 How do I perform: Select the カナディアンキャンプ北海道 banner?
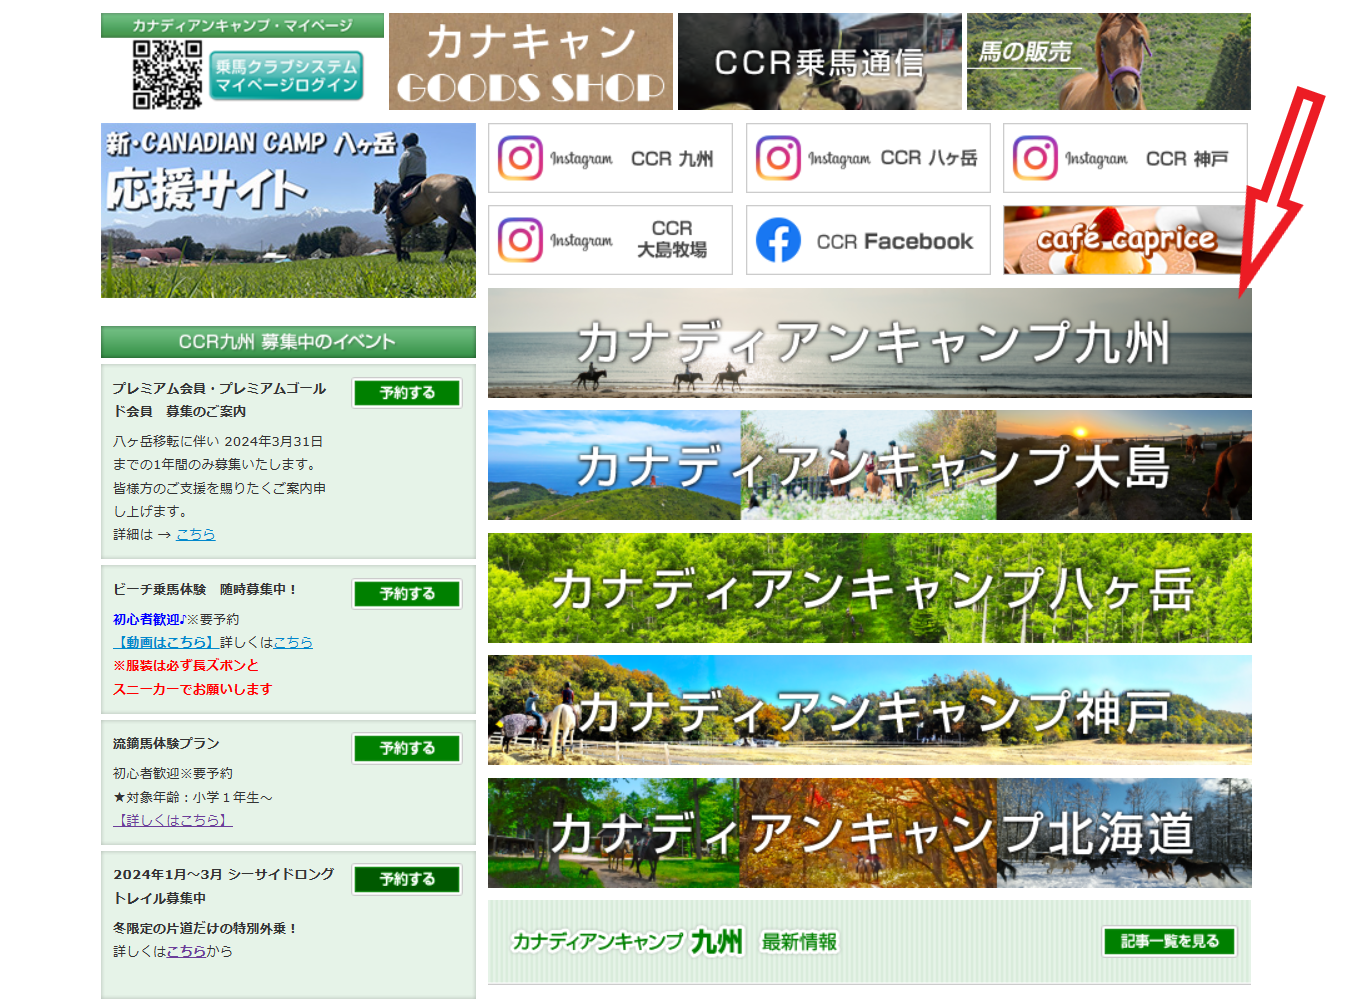point(870,833)
